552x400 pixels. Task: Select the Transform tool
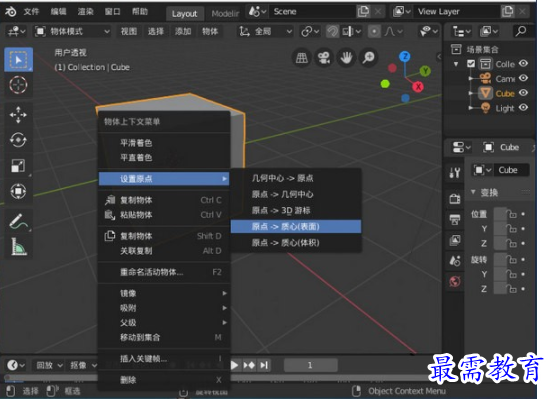point(18,191)
